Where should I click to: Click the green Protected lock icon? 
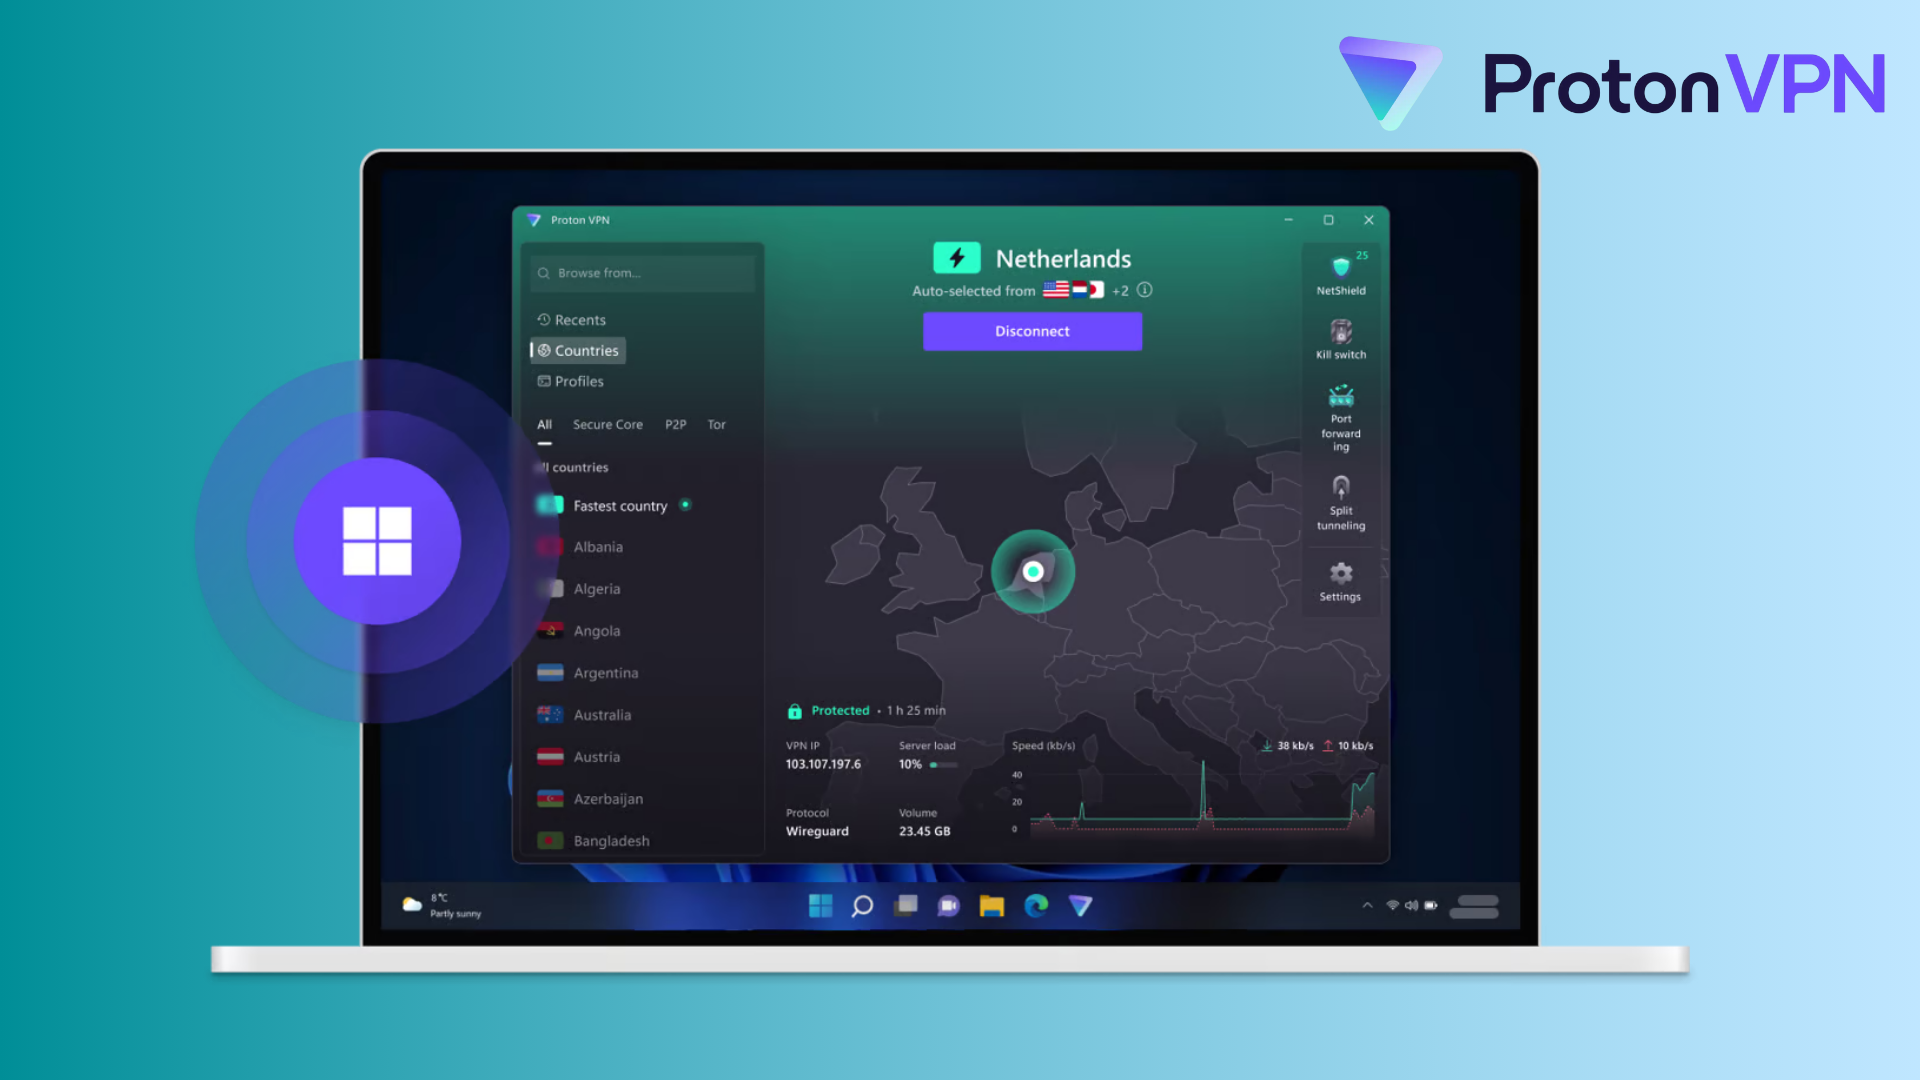794,711
